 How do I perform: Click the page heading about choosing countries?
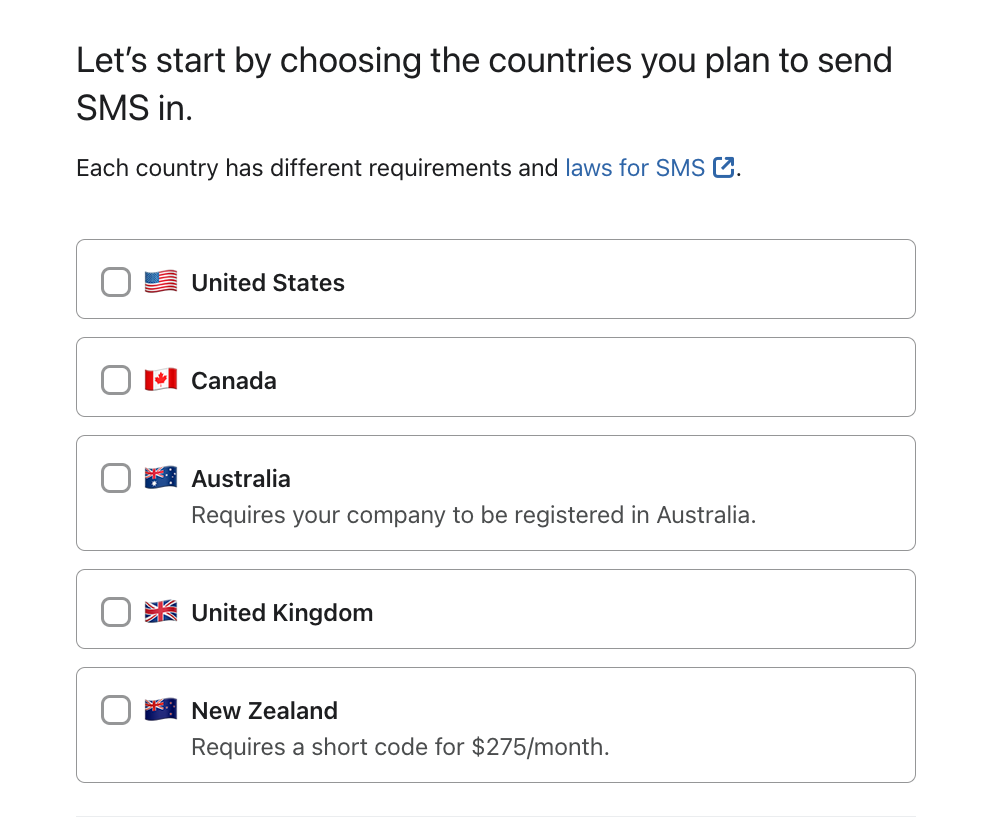(x=483, y=82)
